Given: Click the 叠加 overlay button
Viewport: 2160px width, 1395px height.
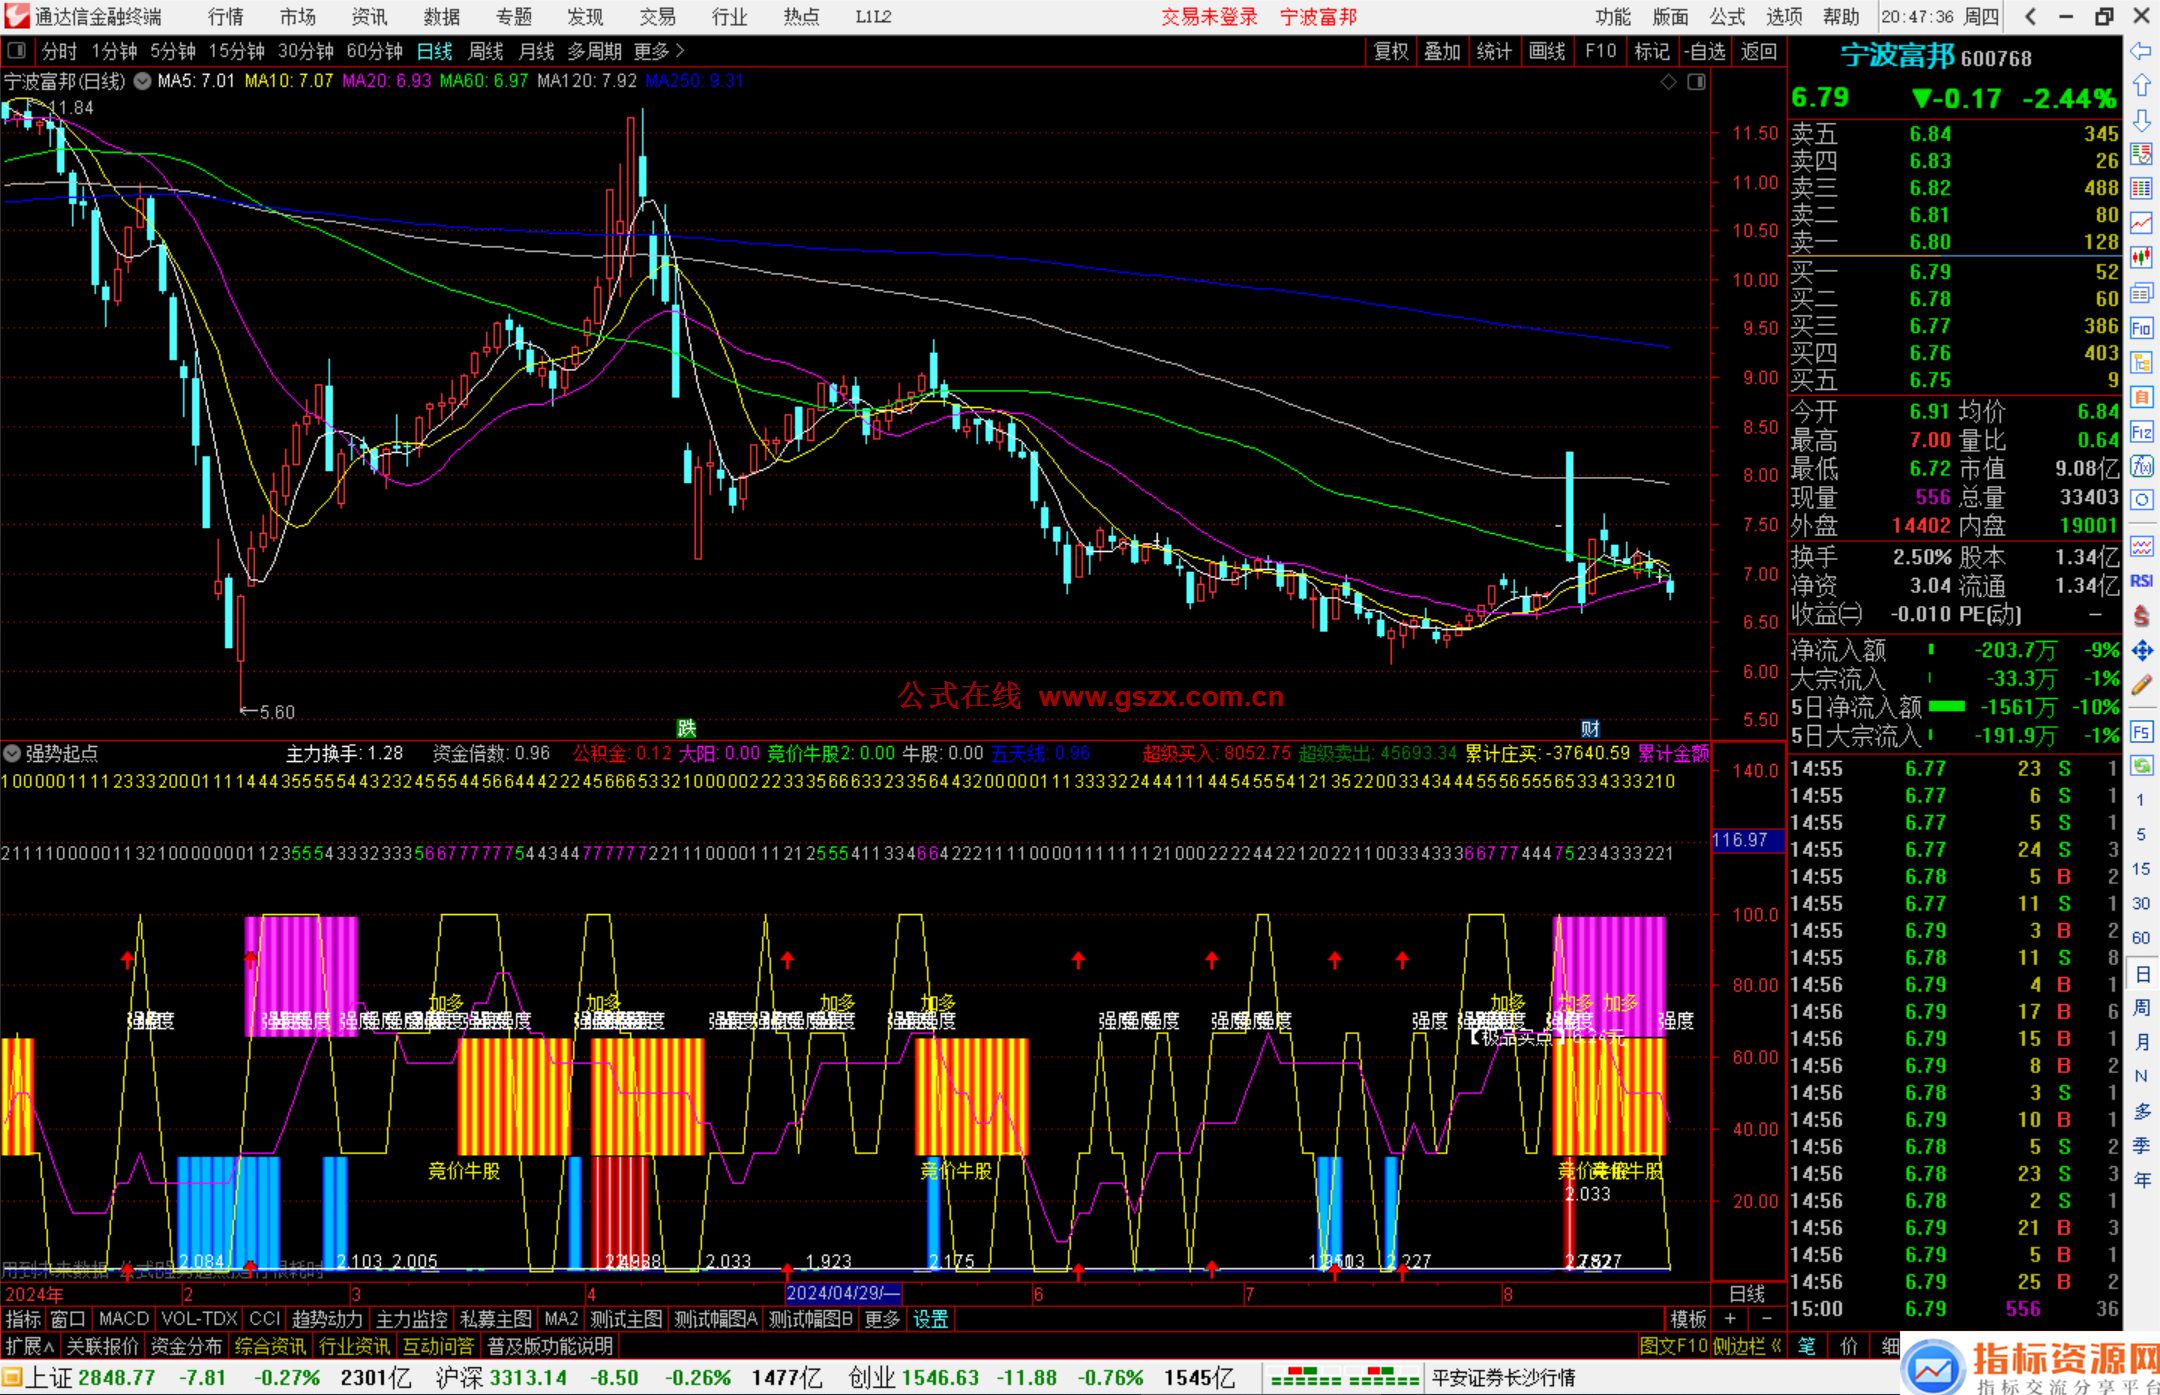Looking at the screenshot, I should [x=1442, y=51].
